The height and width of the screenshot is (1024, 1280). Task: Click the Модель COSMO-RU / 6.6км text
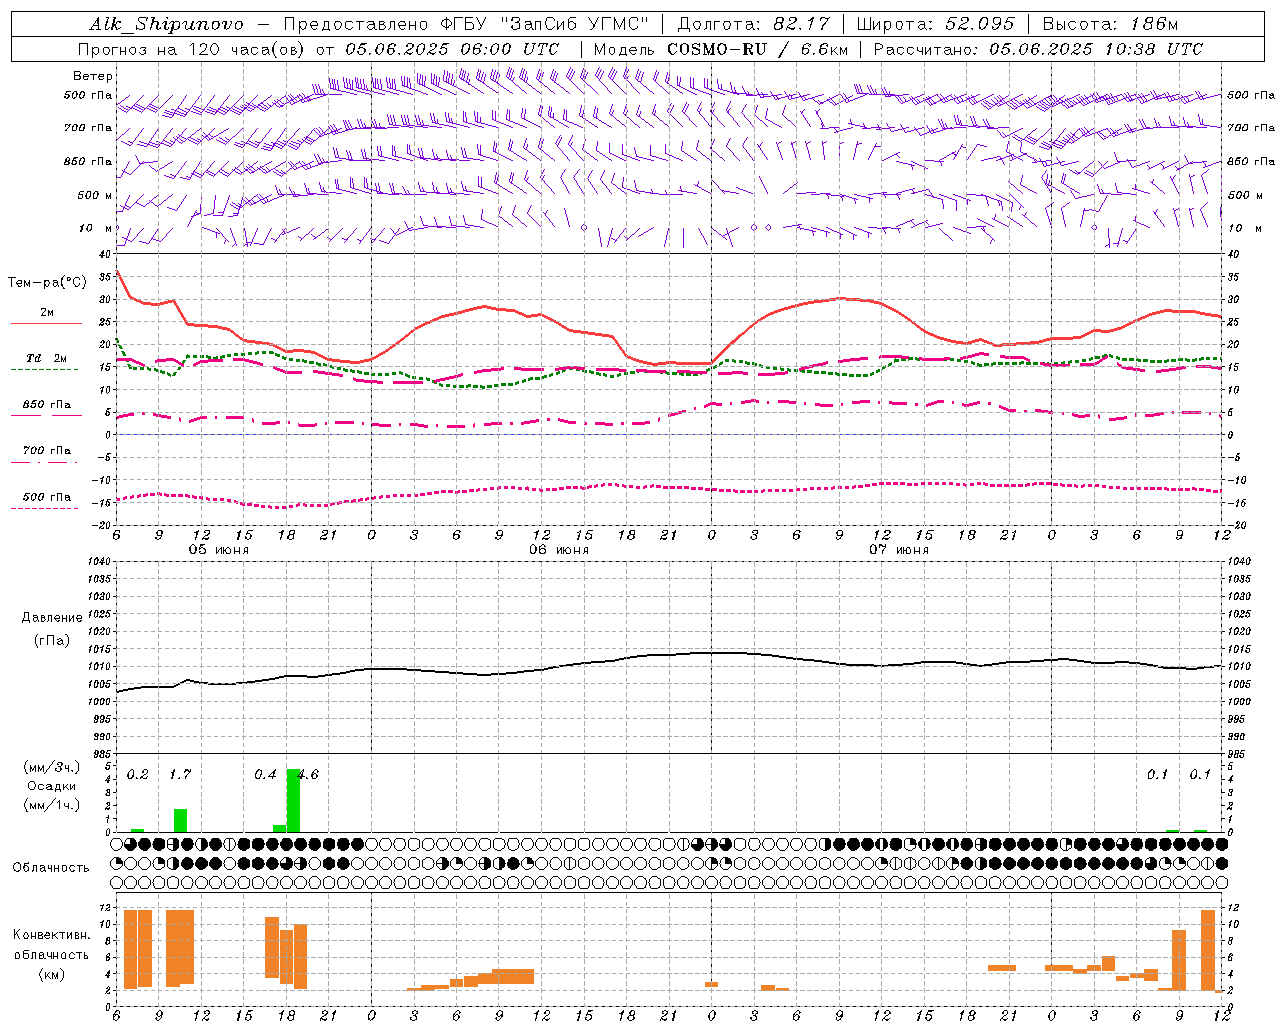pos(721,49)
